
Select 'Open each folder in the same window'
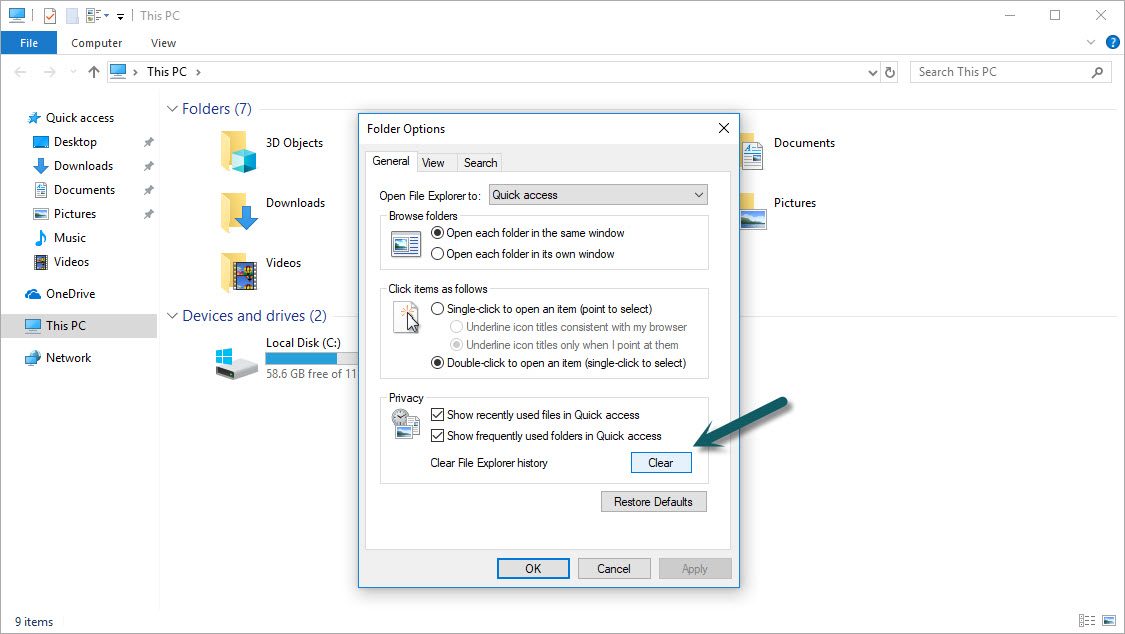527,233
